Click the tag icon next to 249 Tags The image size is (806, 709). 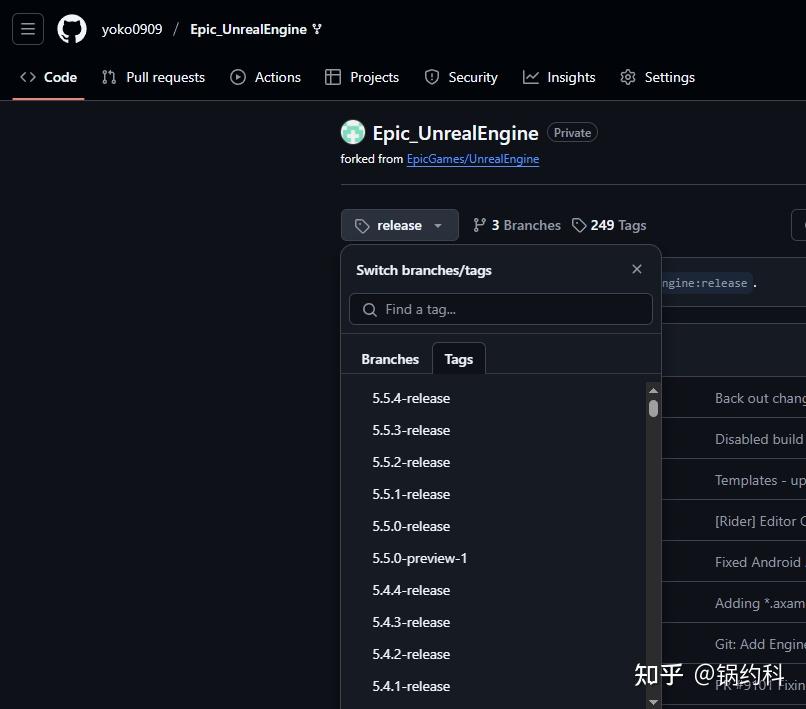[579, 225]
